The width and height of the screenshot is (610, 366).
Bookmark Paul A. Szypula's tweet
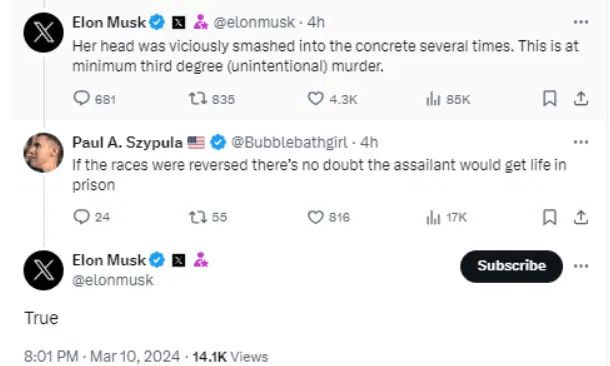pyautogui.click(x=549, y=217)
